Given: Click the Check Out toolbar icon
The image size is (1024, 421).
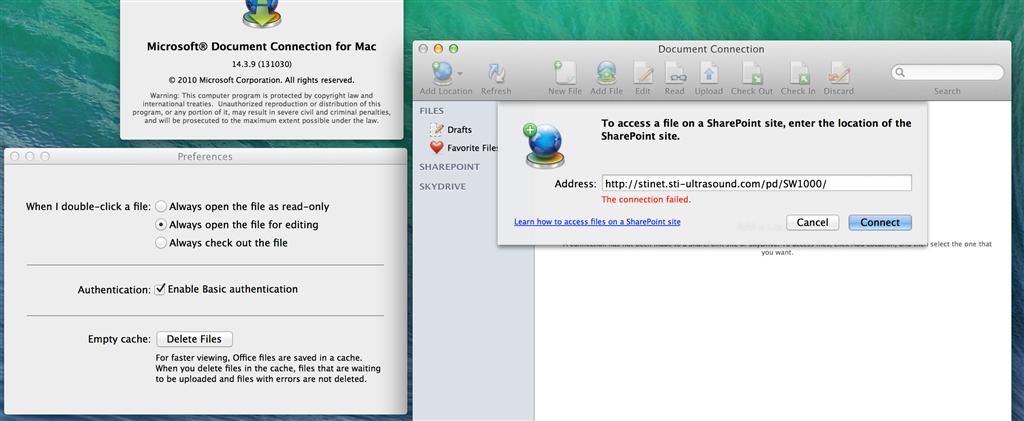Looking at the screenshot, I should pyautogui.click(x=752, y=72).
